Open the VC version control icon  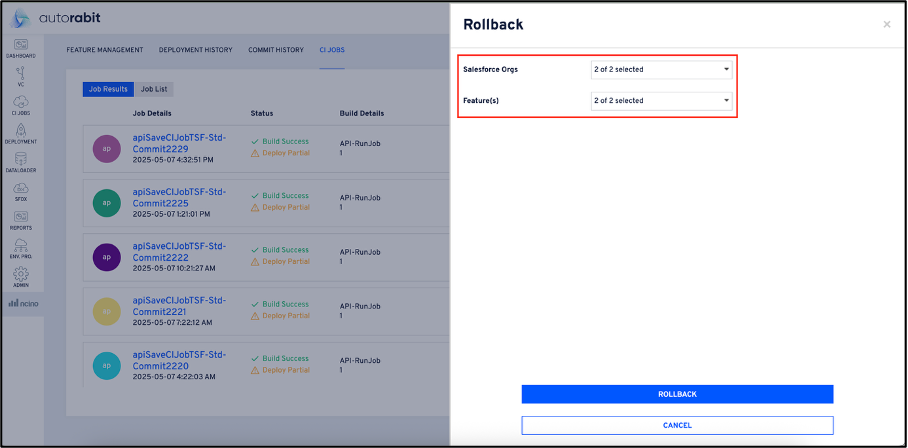20,76
